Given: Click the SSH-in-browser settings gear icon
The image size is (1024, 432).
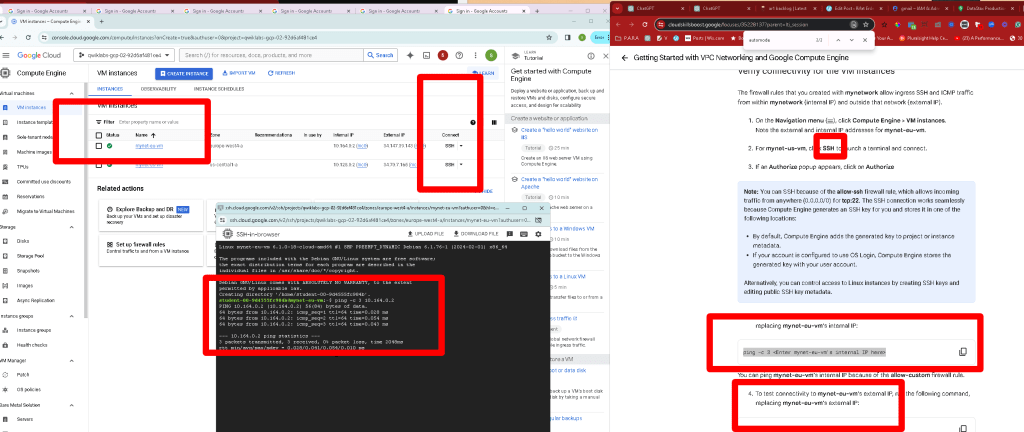Looking at the screenshot, I should (538, 234).
